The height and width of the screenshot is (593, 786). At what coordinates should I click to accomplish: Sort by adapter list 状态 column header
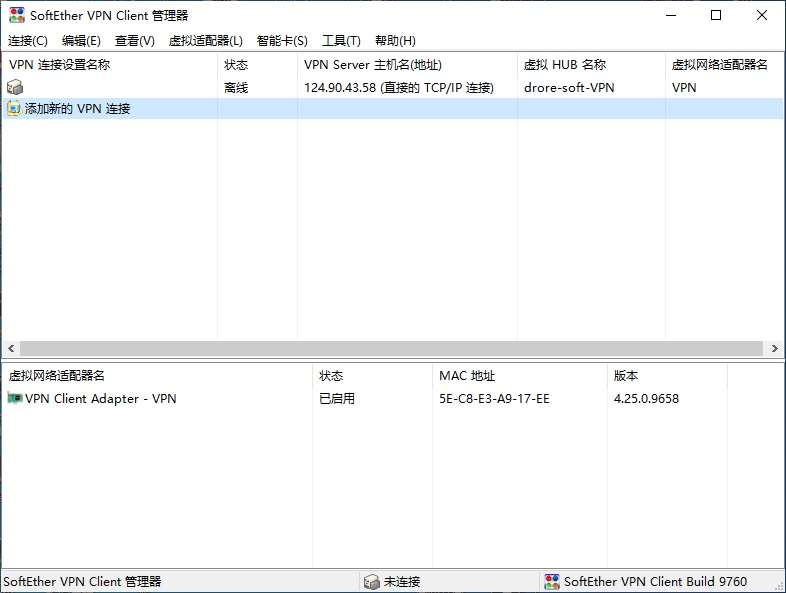[x=372, y=375]
